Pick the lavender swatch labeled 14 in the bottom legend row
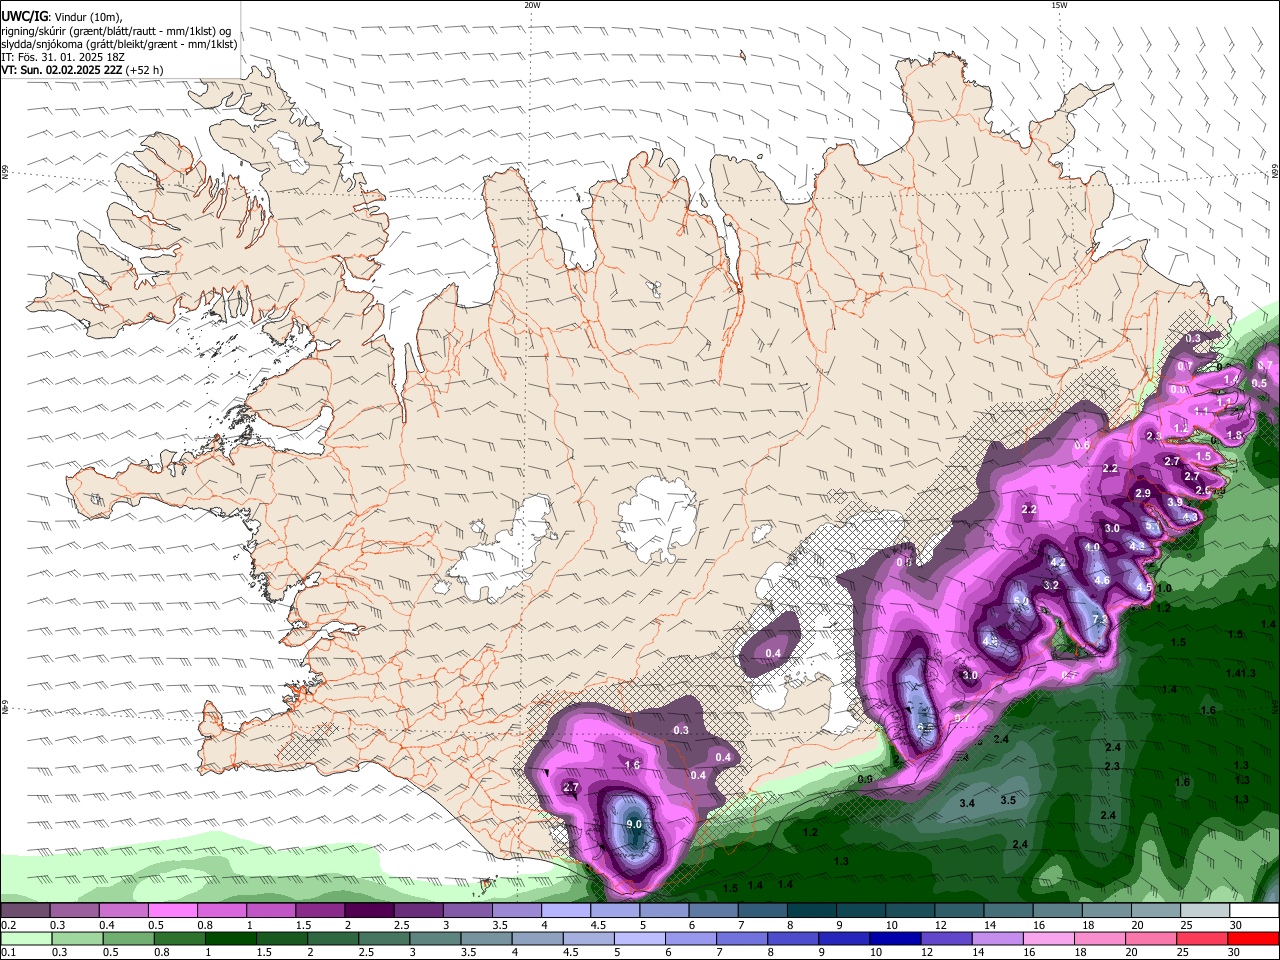Screen dimensions: 1280x960 (997, 939)
